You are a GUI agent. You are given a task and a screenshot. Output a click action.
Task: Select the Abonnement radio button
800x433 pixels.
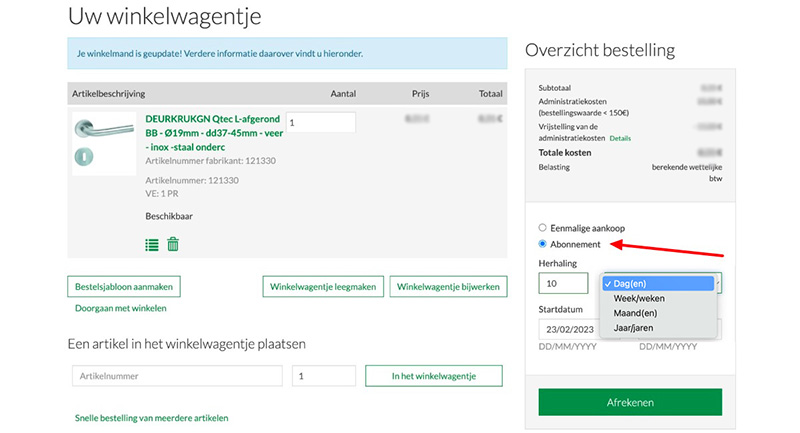[x=543, y=244]
